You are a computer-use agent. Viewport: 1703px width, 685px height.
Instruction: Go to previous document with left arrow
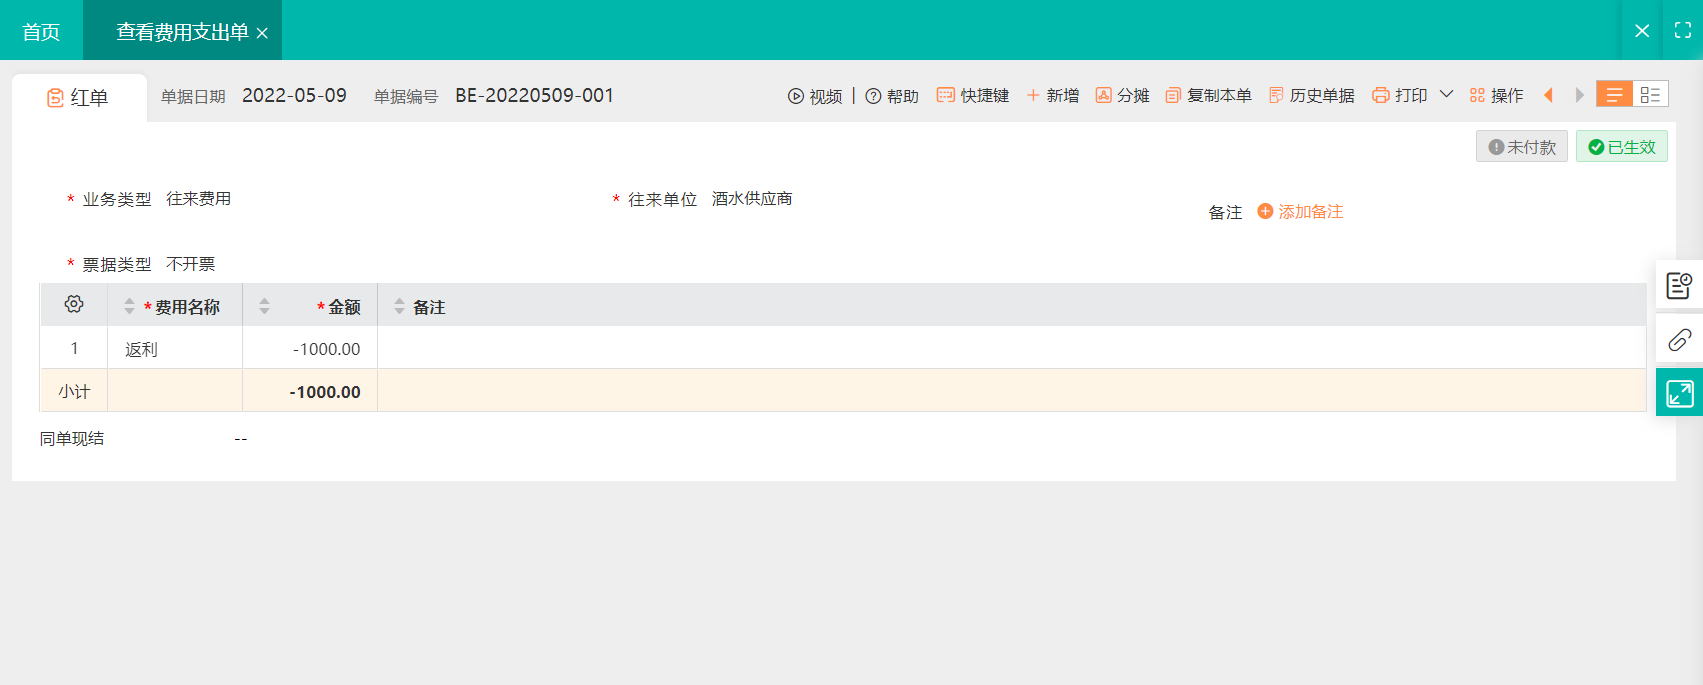click(x=1548, y=95)
